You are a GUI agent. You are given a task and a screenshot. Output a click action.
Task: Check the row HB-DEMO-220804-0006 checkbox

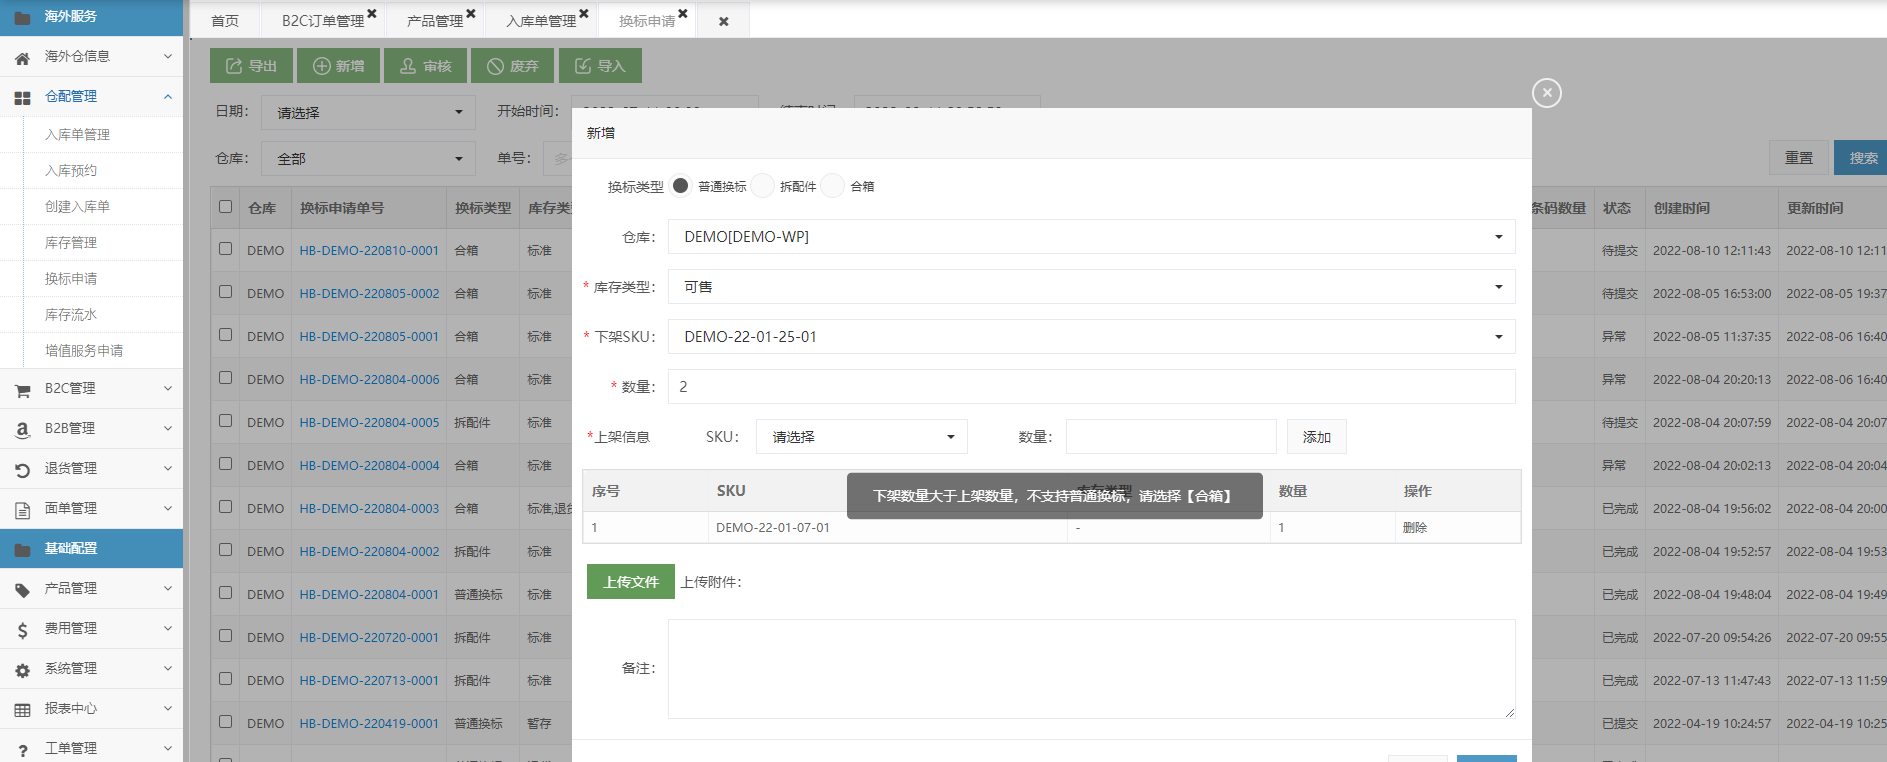click(x=225, y=378)
